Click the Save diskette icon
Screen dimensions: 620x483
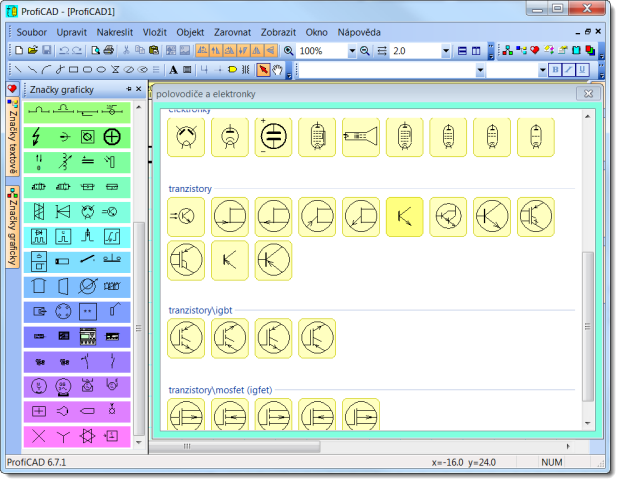pyautogui.click(x=47, y=51)
